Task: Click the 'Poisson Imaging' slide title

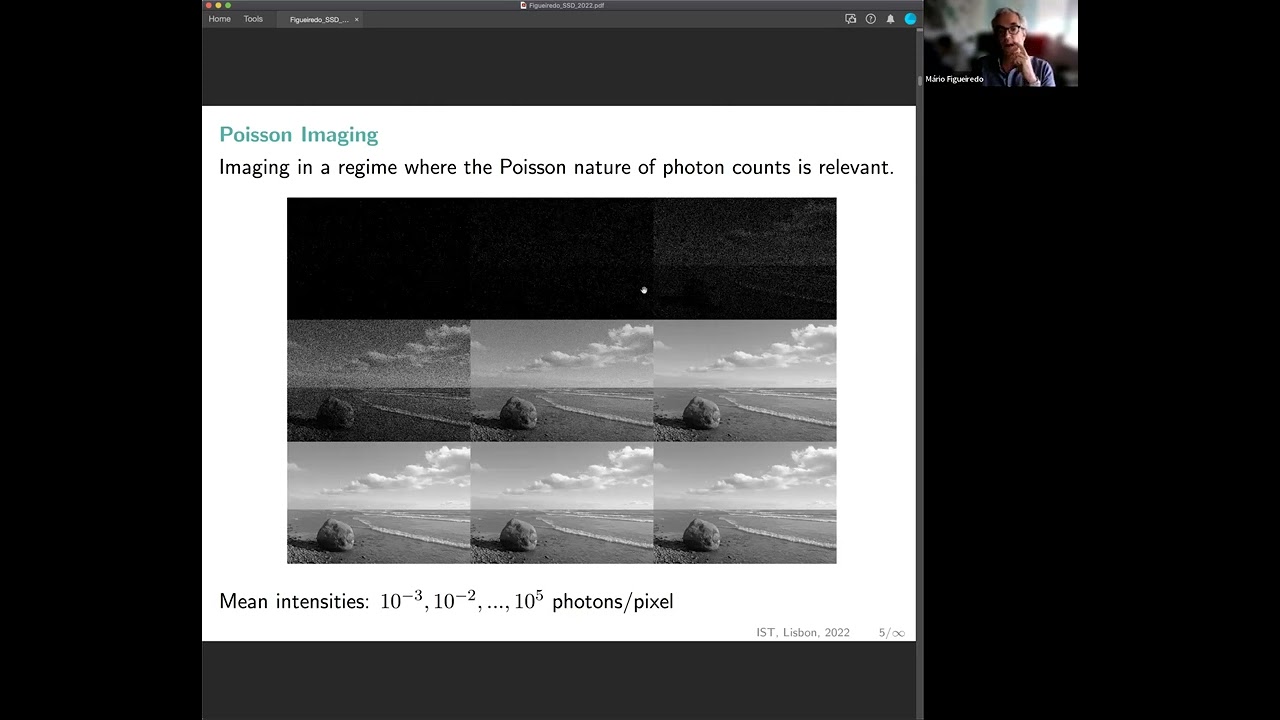Action: [299, 135]
